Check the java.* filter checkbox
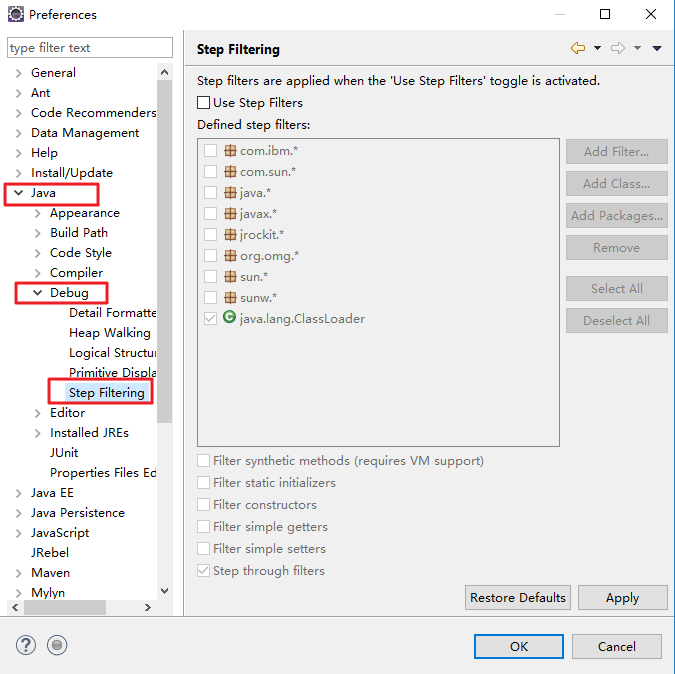675x674 pixels. pyautogui.click(x=210, y=192)
